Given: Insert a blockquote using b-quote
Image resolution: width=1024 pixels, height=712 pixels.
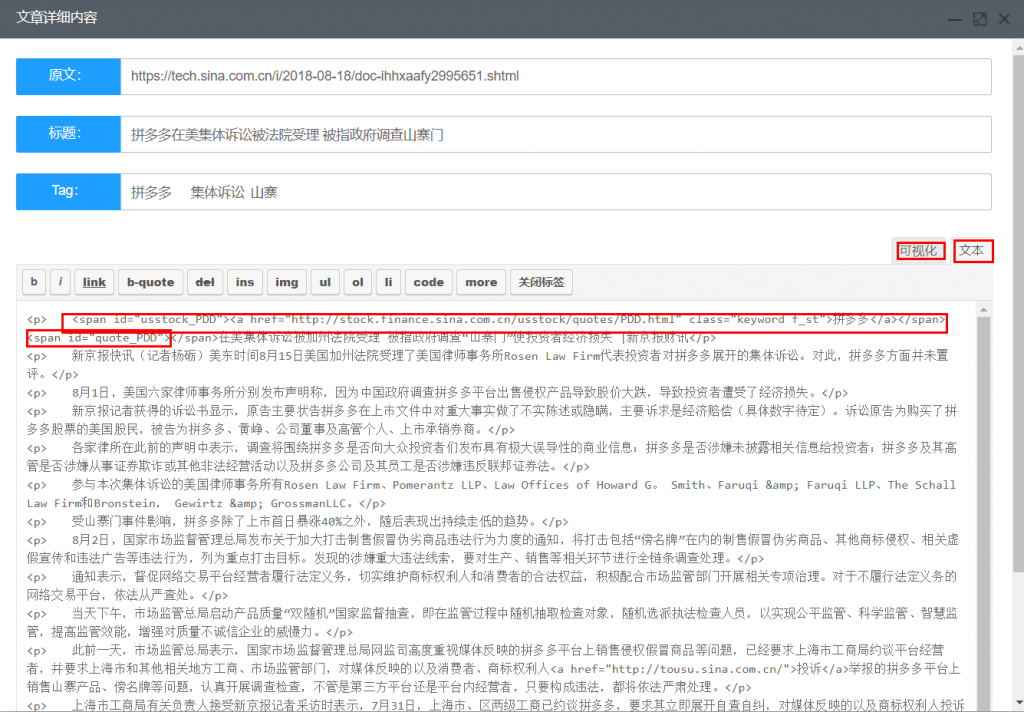Looking at the screenshot, I should tap(150, 282).
